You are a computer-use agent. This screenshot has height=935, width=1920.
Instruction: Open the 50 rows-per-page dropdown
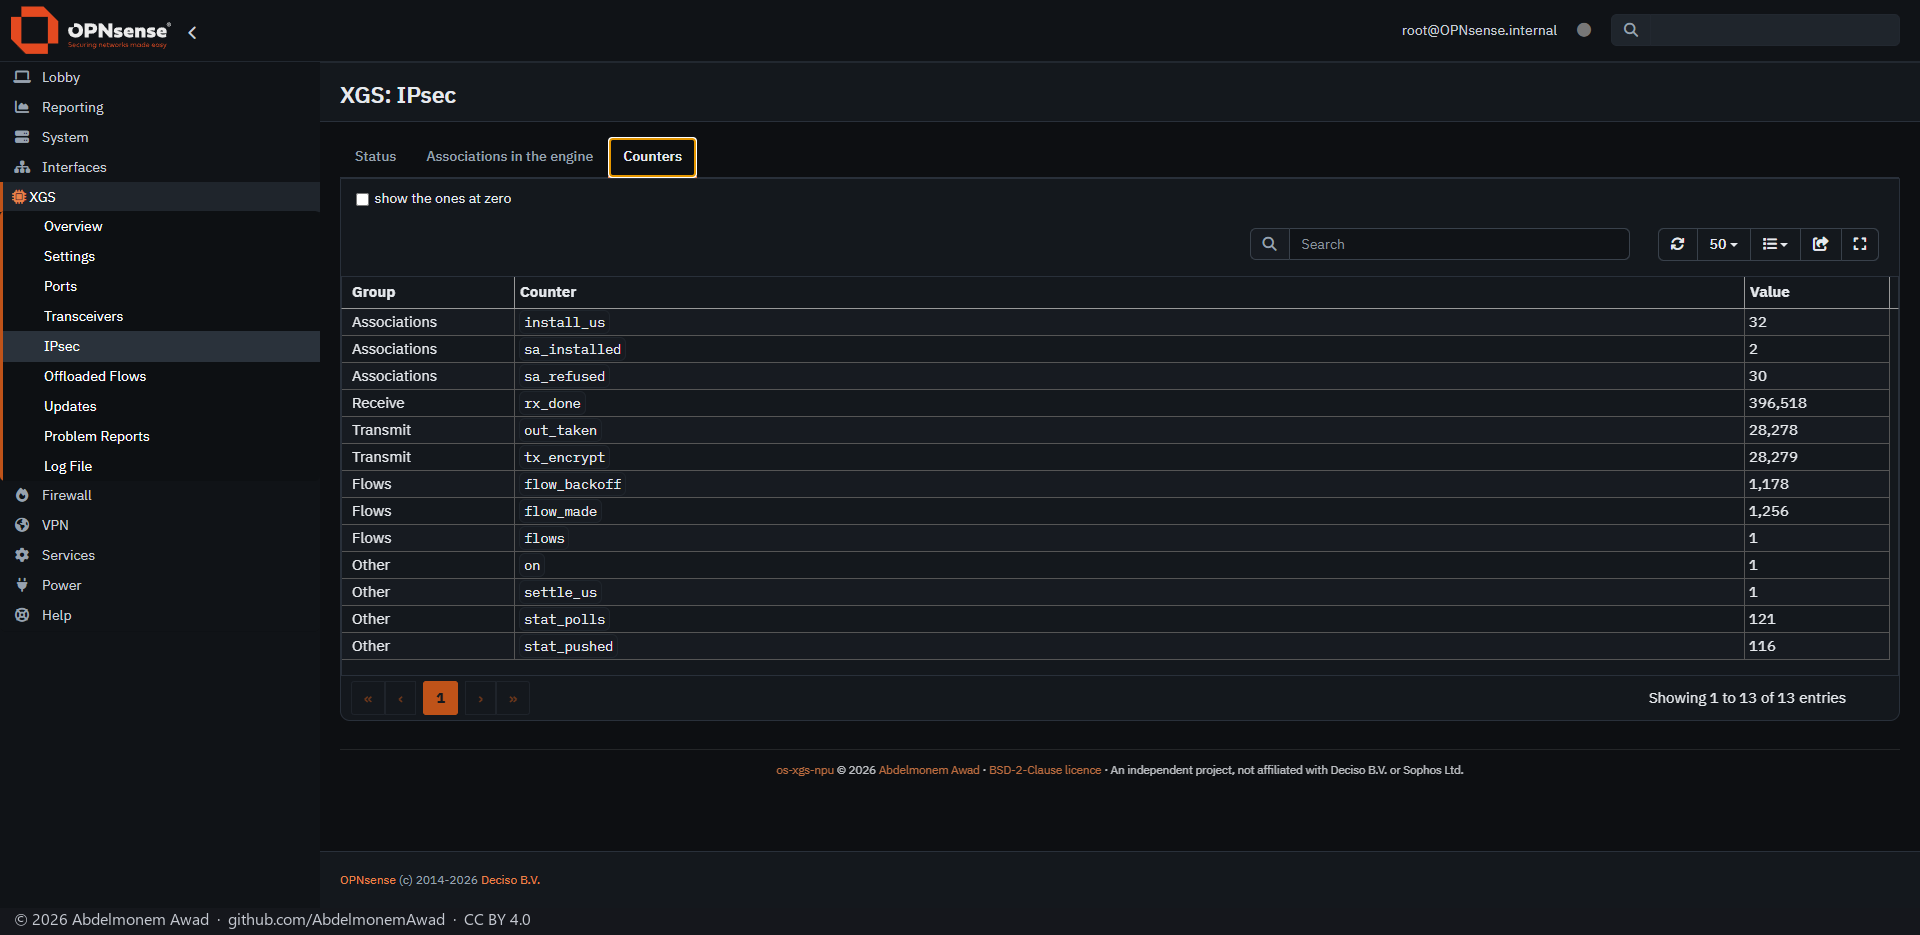(x=1723, y=244)
